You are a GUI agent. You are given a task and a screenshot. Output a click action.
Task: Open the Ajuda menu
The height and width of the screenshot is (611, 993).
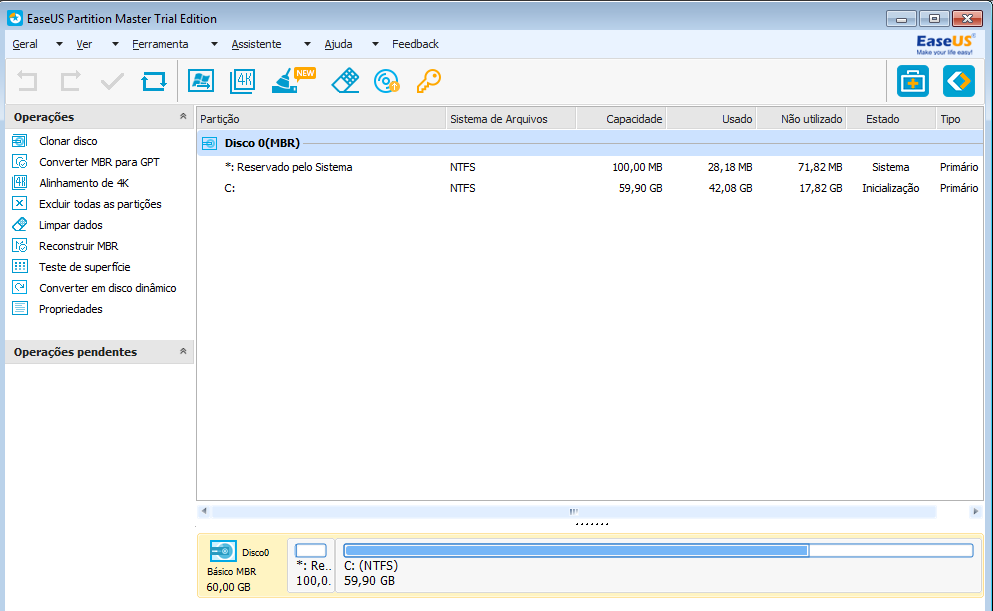point(338,44)
